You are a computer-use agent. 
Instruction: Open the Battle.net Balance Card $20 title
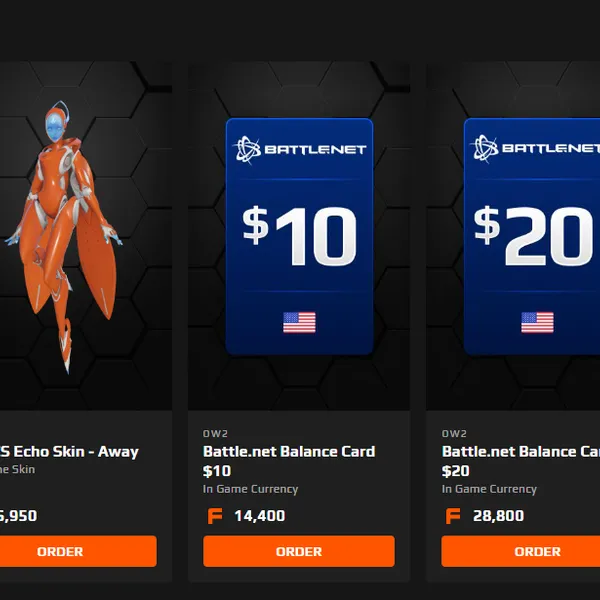tap(521, 461)
